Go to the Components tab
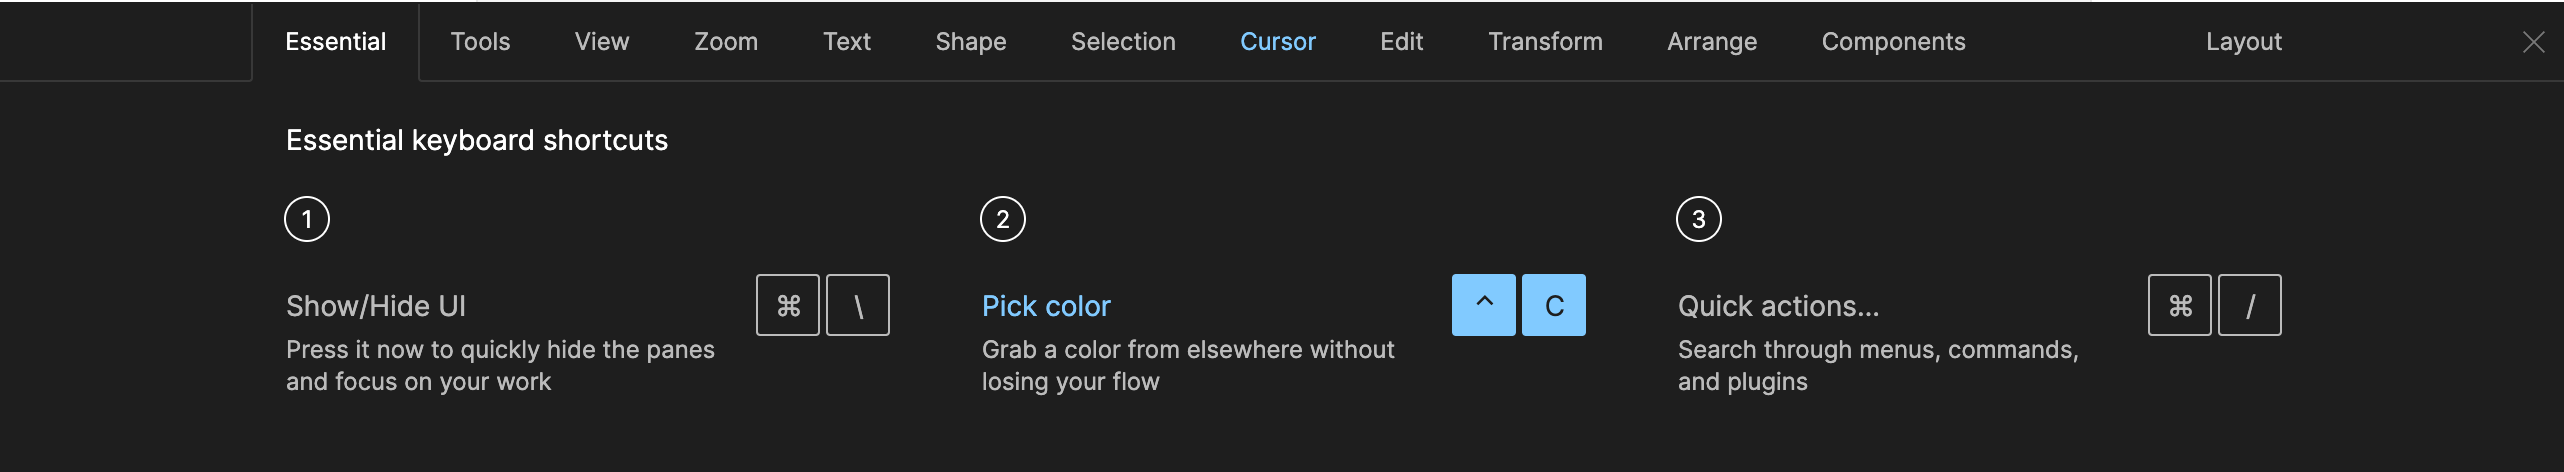Image resolution: width=2564 pixels, height=472 pixels. click(x=1893, y=42)
